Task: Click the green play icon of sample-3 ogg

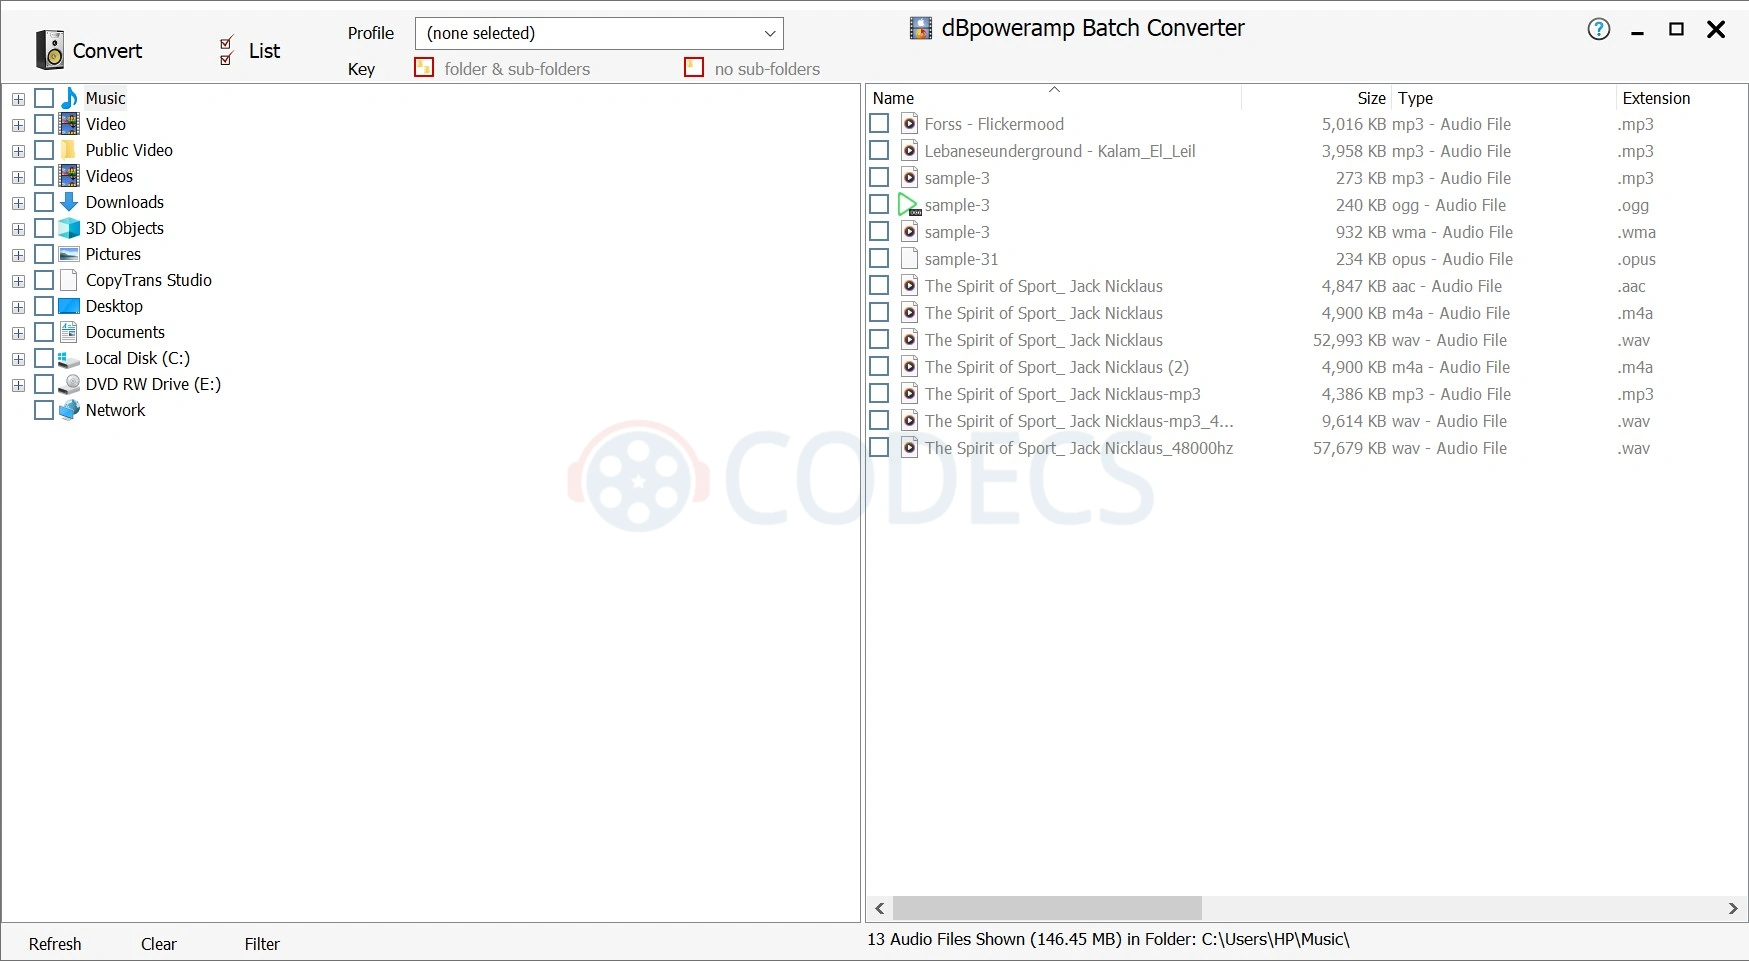Action: [909, 205]
